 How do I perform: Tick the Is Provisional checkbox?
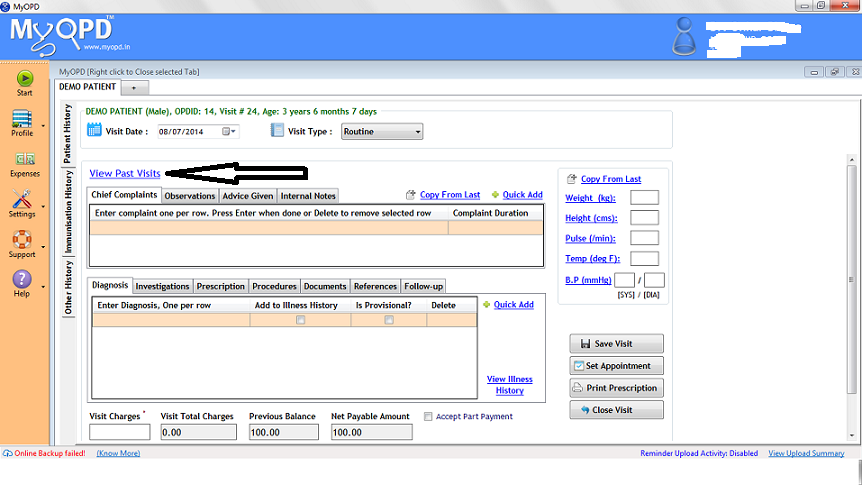tap(389, 319)
